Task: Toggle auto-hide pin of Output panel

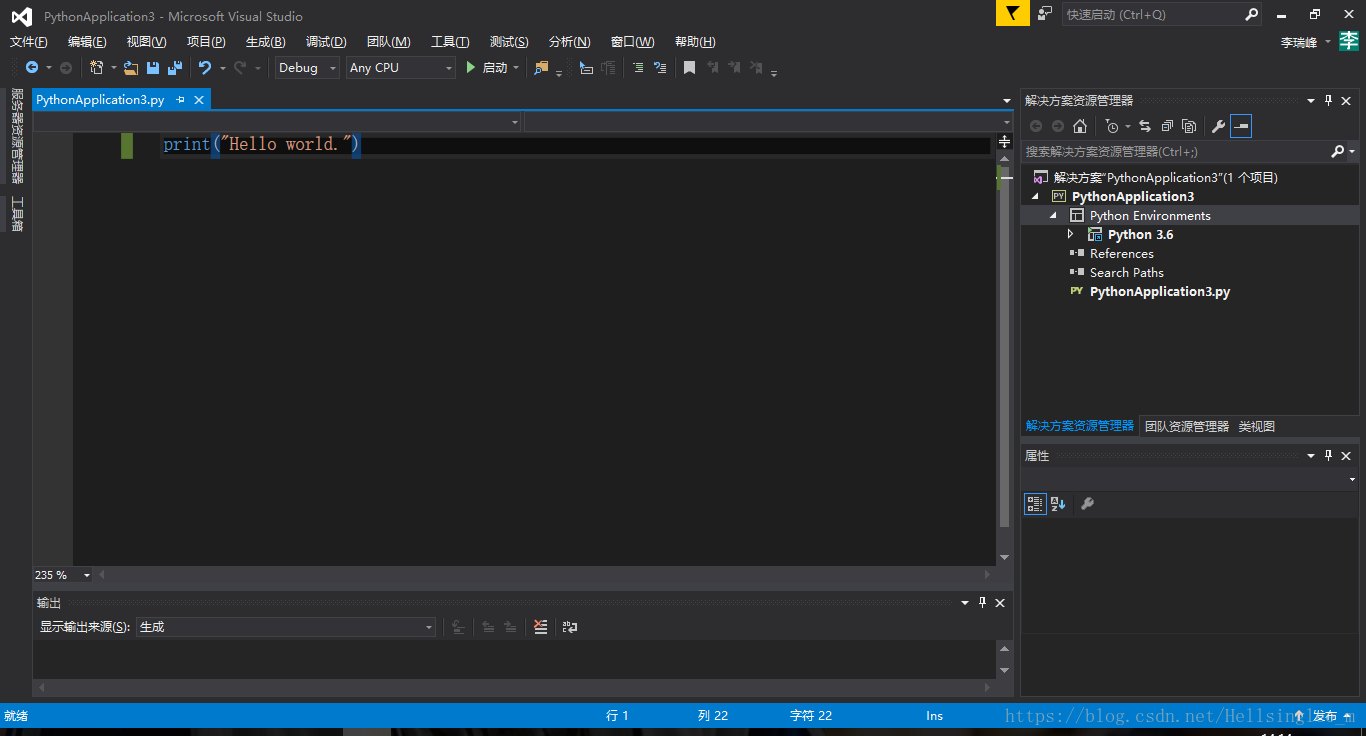Action: 983,602
